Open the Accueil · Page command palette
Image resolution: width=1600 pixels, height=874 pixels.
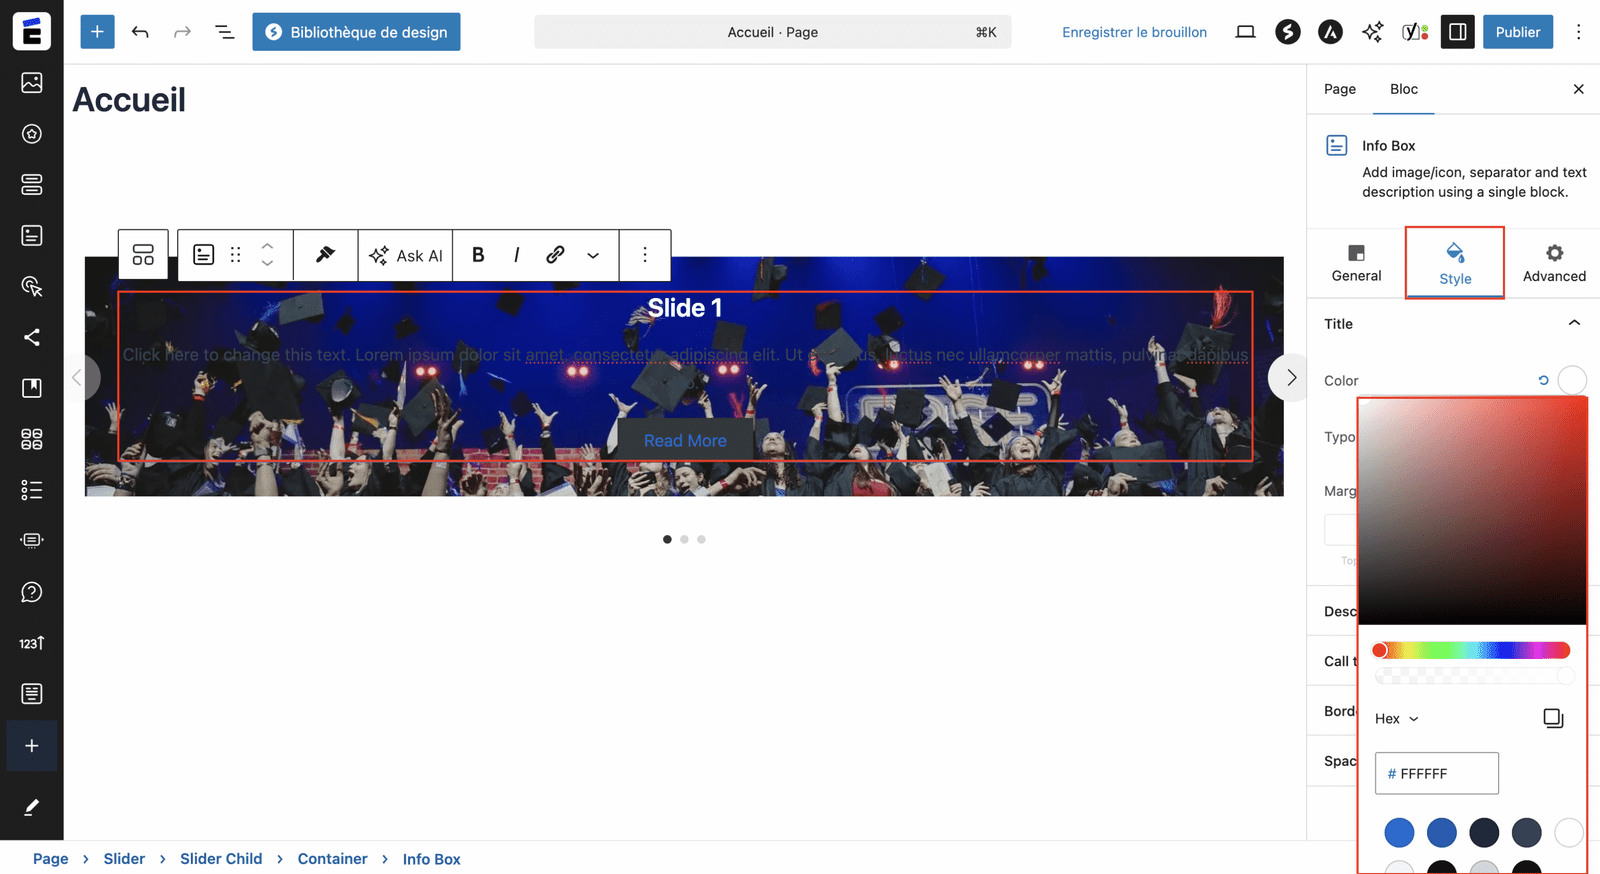(772, 32)
